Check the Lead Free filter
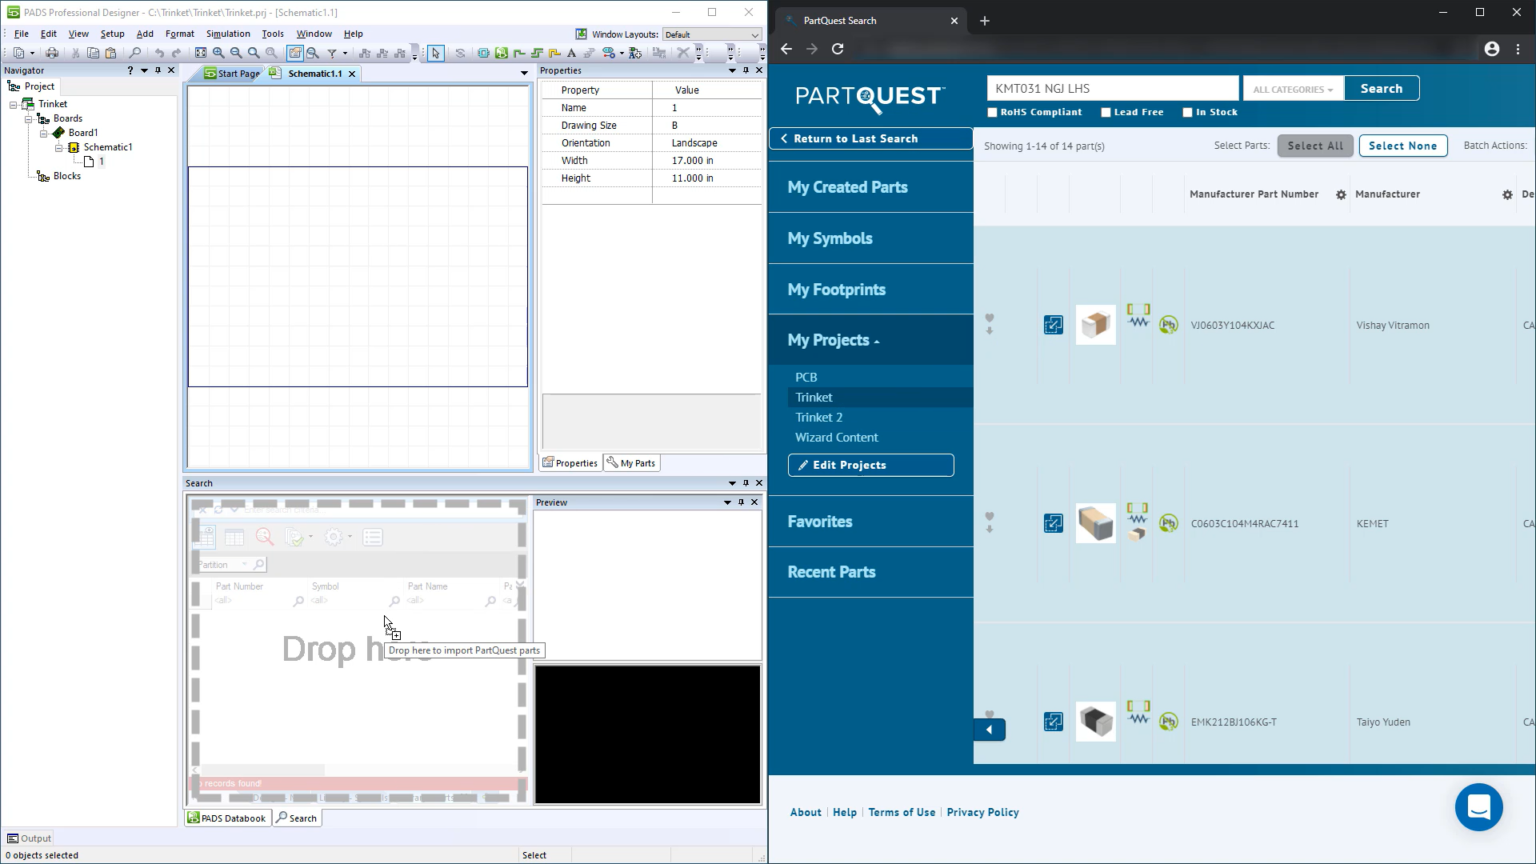Image resolution: width=1536 pixels, height=864 pixels. pos(1104,112)
